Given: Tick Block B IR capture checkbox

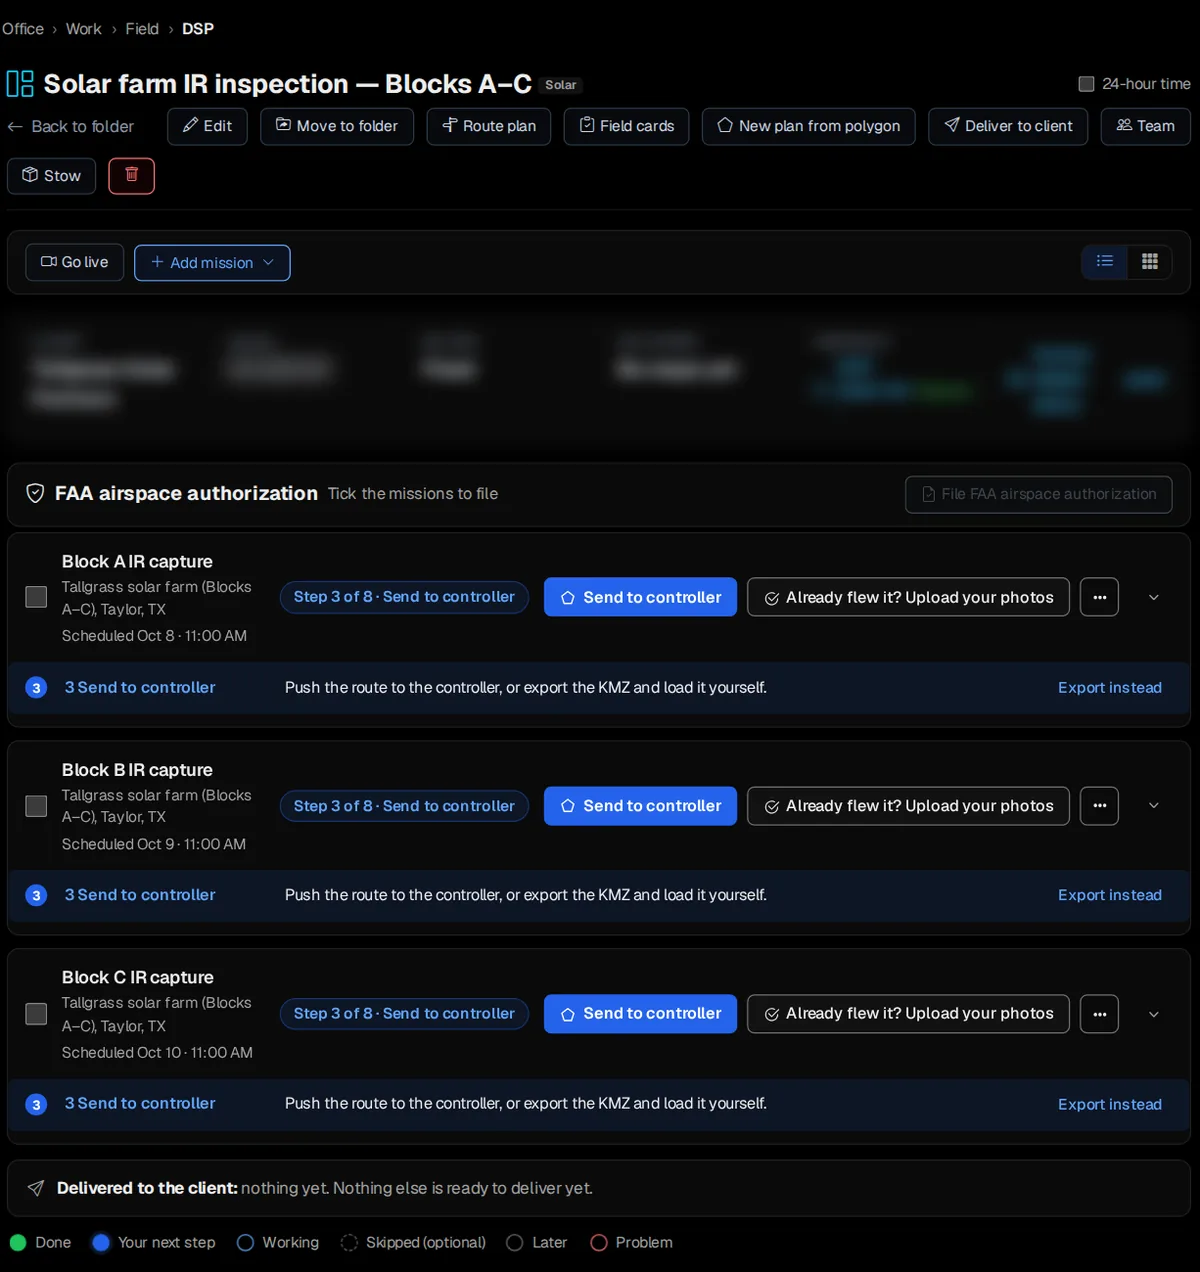Looking at the screenshot, I should tap(36, 806).
